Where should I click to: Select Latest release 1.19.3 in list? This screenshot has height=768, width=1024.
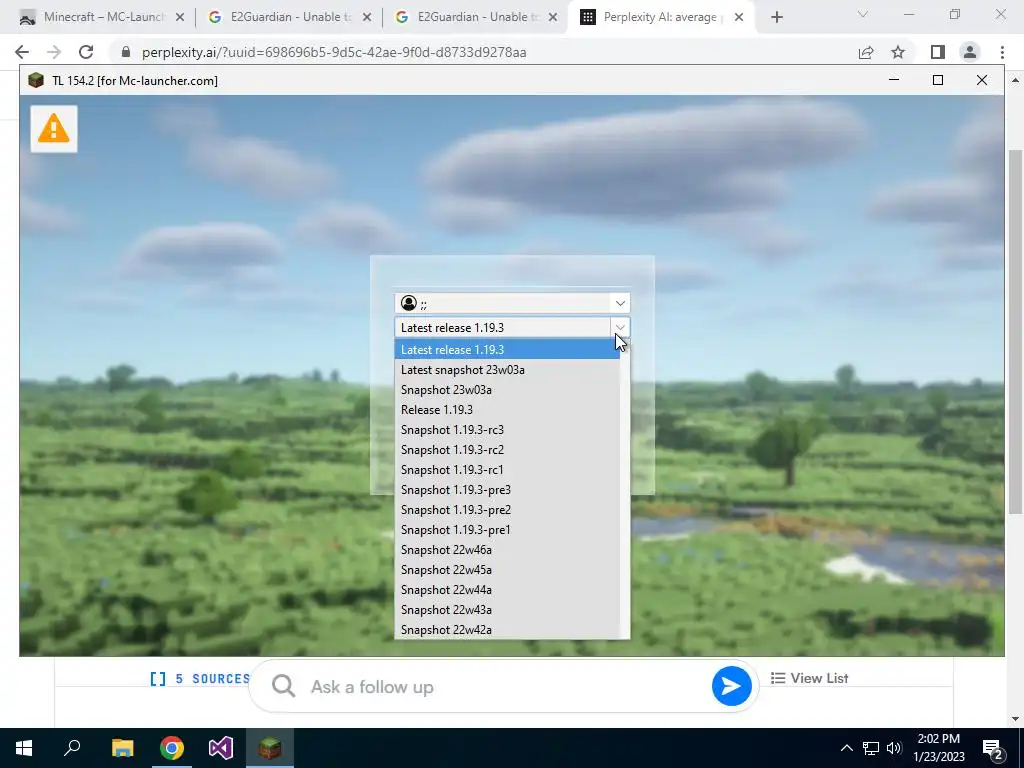[507, 349]
